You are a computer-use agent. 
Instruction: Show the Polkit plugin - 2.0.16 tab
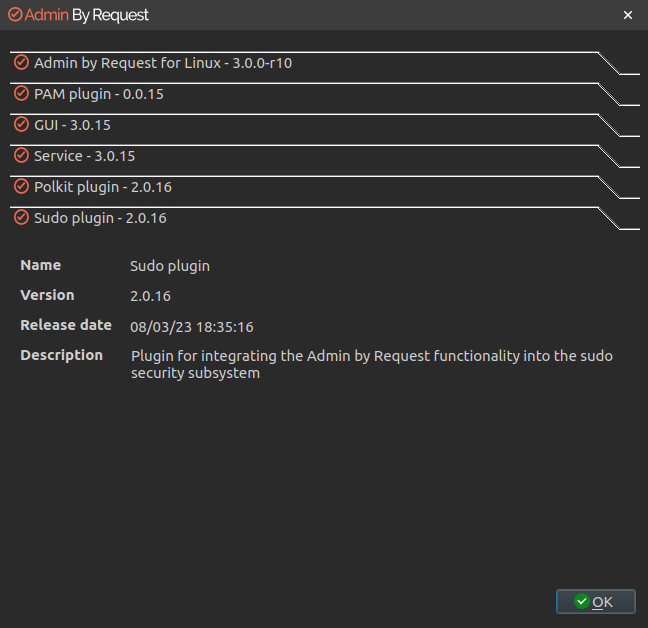[324, 187]
